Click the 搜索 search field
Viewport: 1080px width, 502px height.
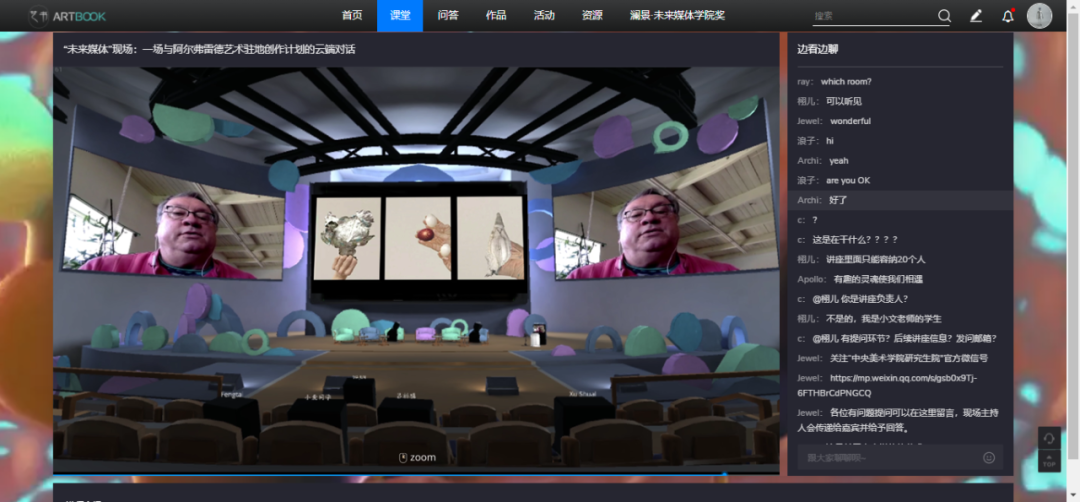(873, 16)
